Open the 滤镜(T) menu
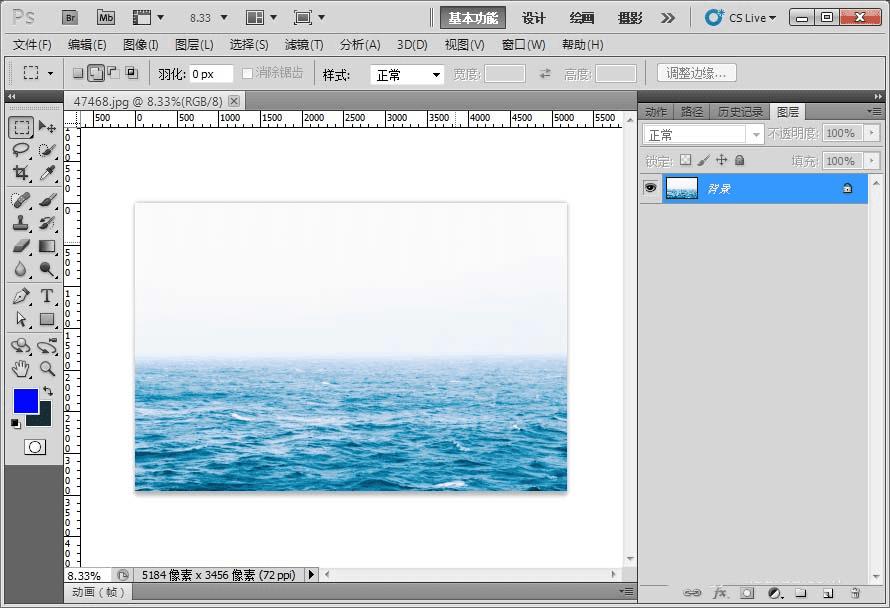 point(304,45)
